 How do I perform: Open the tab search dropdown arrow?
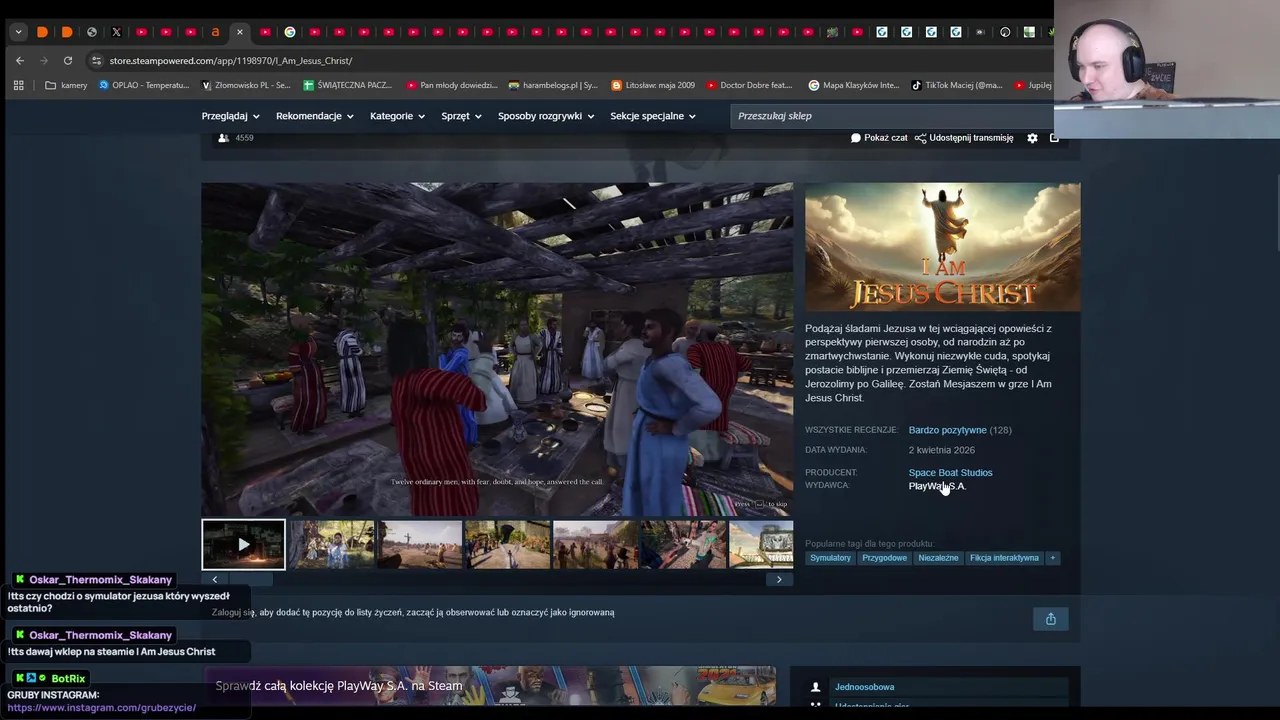(18, 32)
